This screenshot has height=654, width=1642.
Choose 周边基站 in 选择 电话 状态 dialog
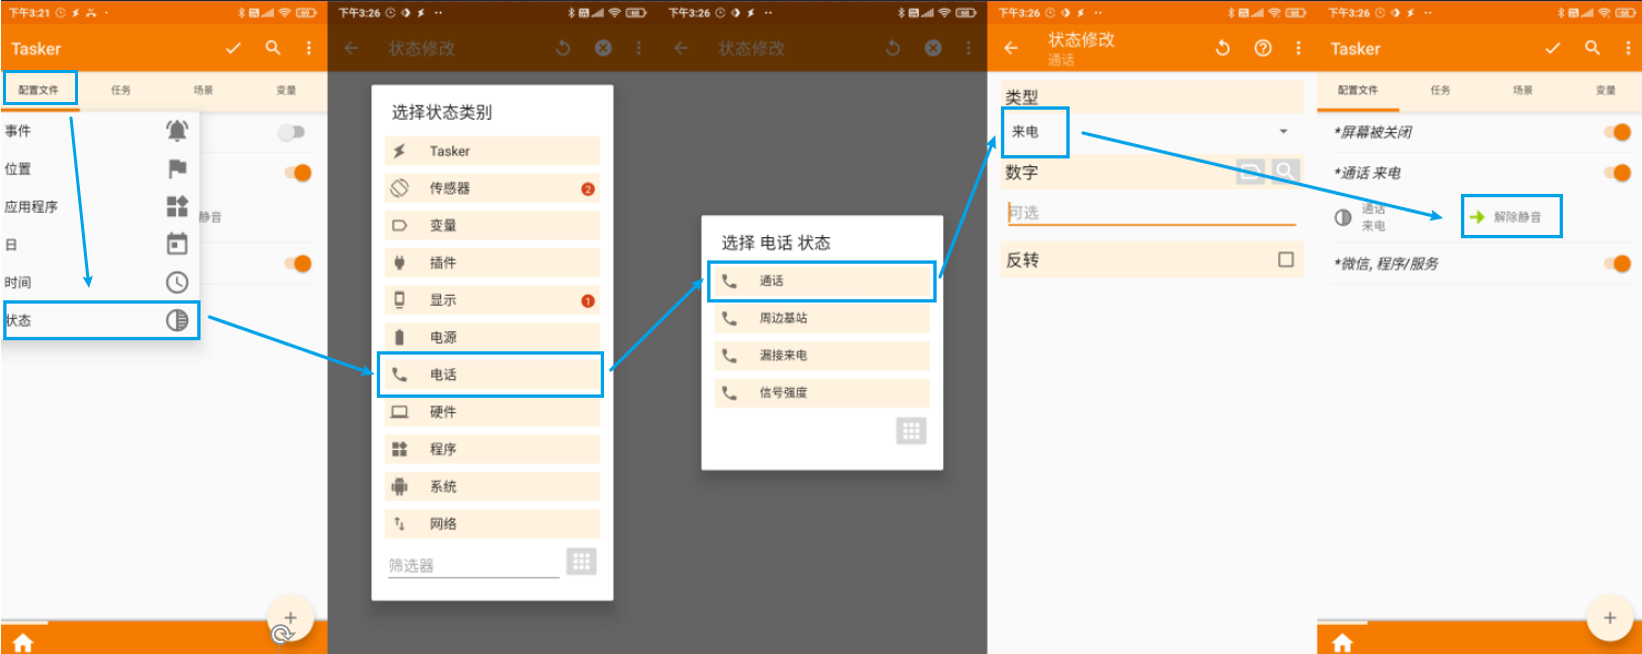(x=822, y=318)
